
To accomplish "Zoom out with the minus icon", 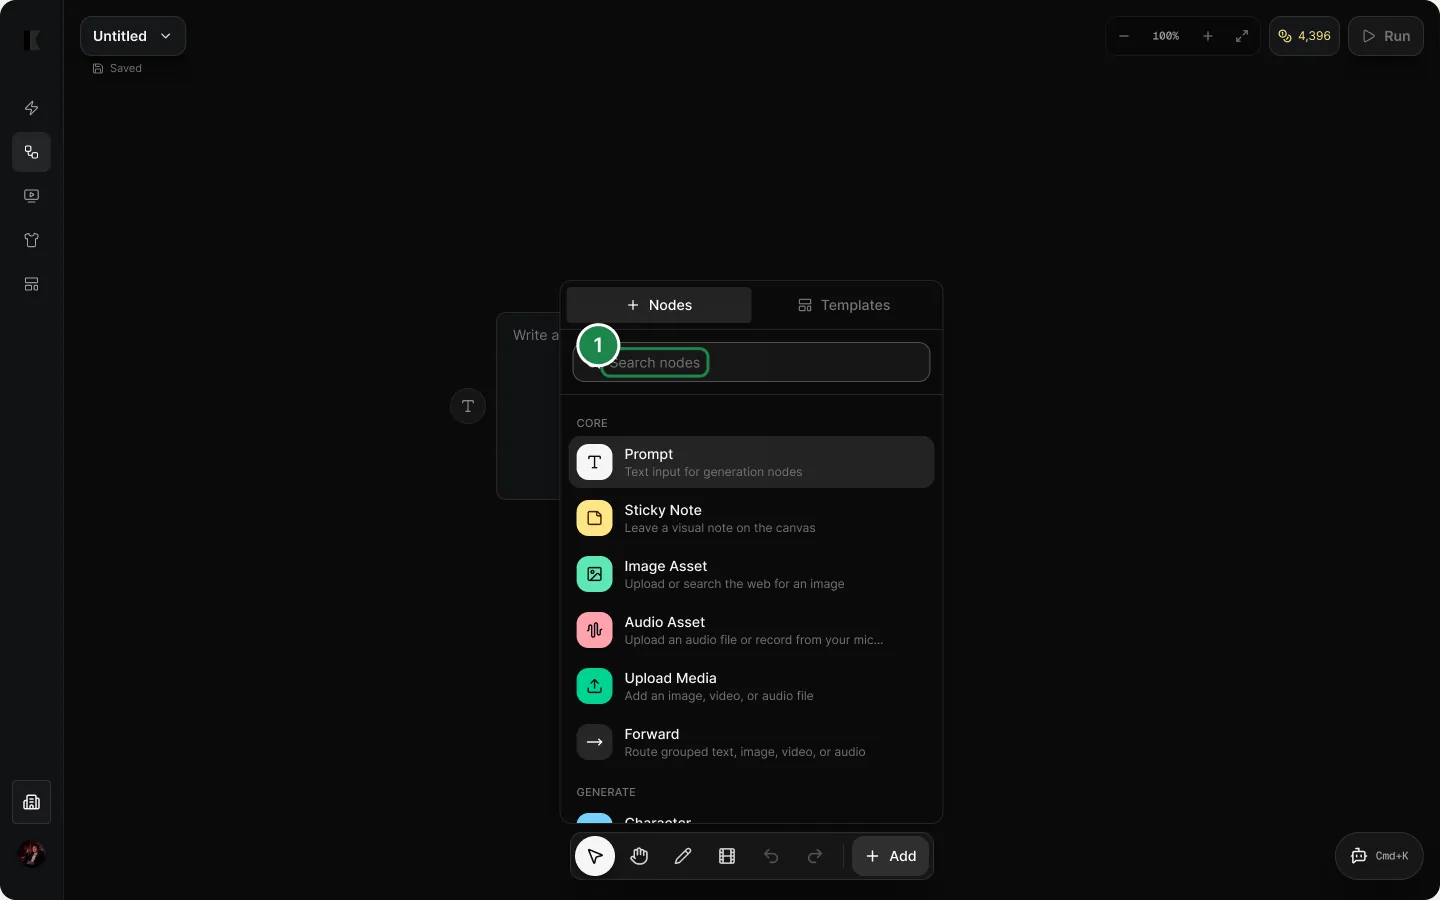I will 1124,36.
